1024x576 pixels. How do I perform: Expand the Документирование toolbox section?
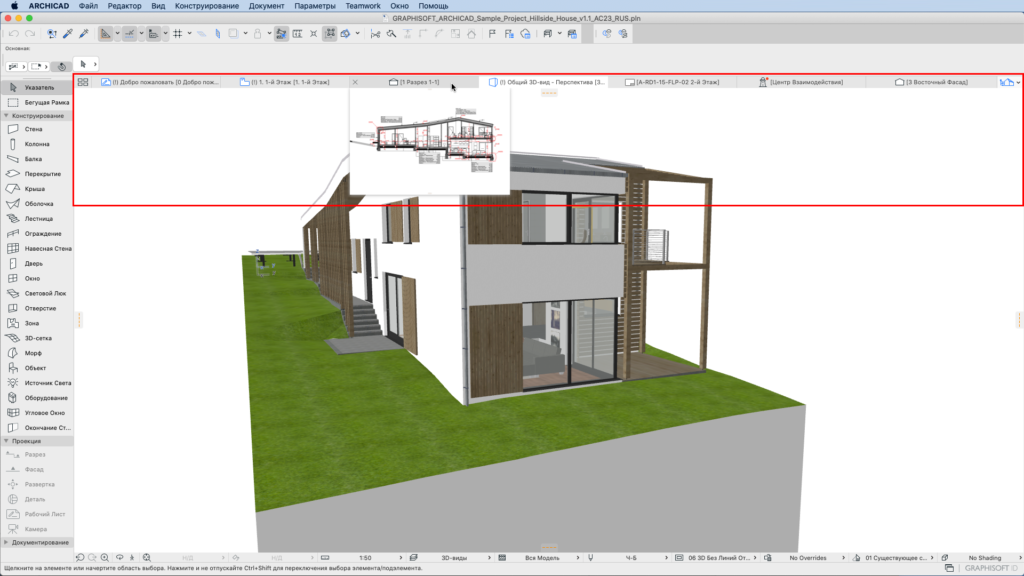(x=38, y=542)
